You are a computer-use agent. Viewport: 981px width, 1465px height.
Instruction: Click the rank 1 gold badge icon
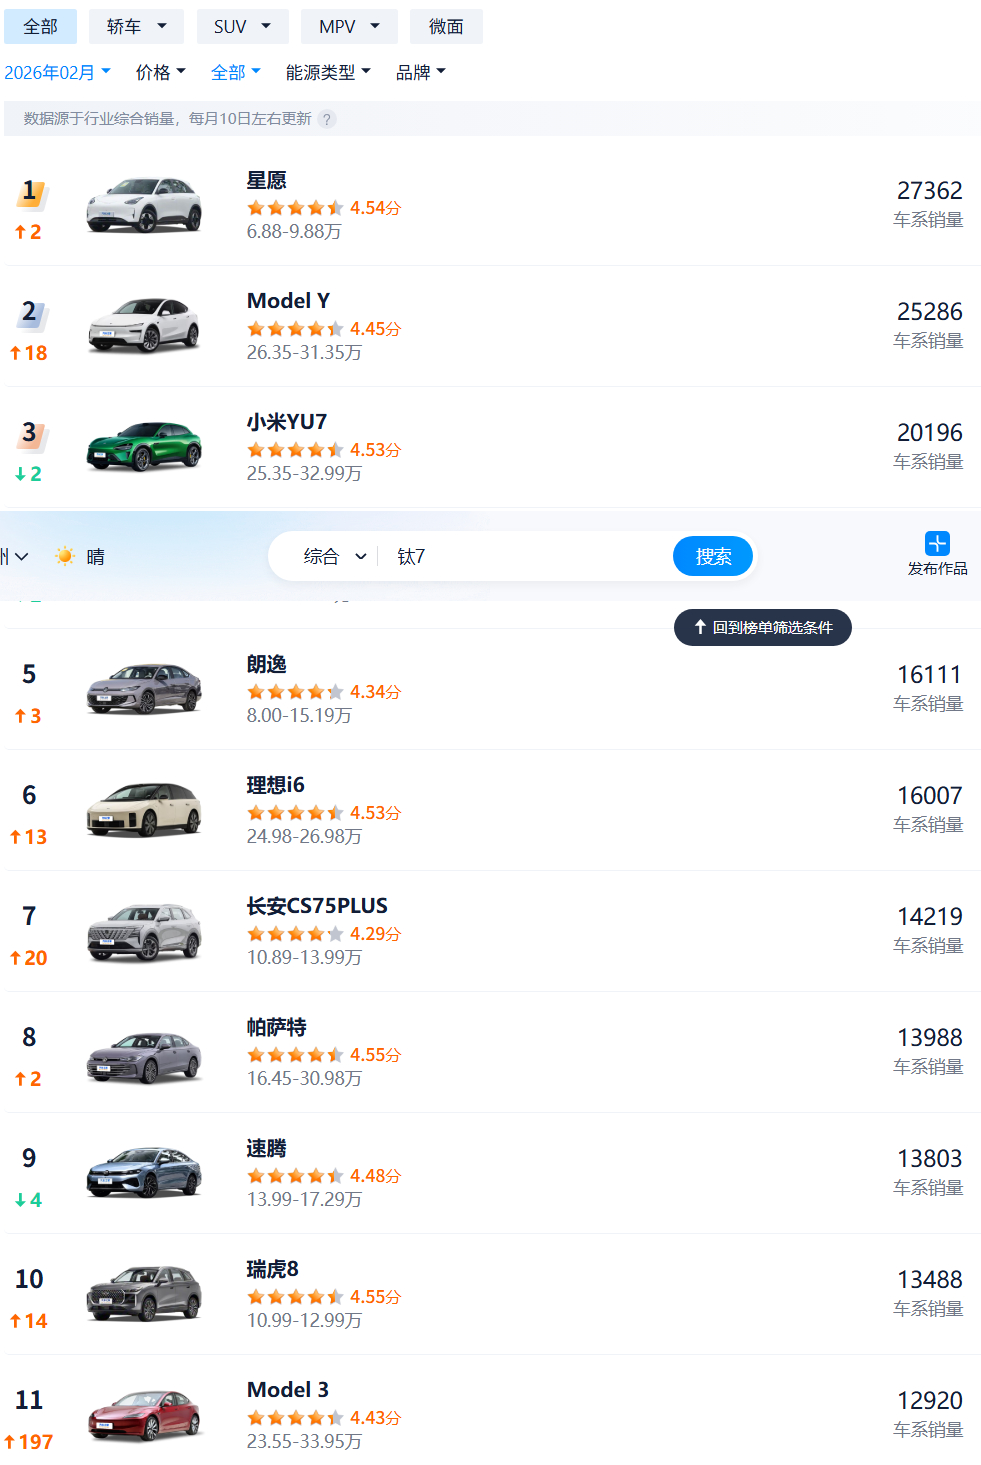31,192
